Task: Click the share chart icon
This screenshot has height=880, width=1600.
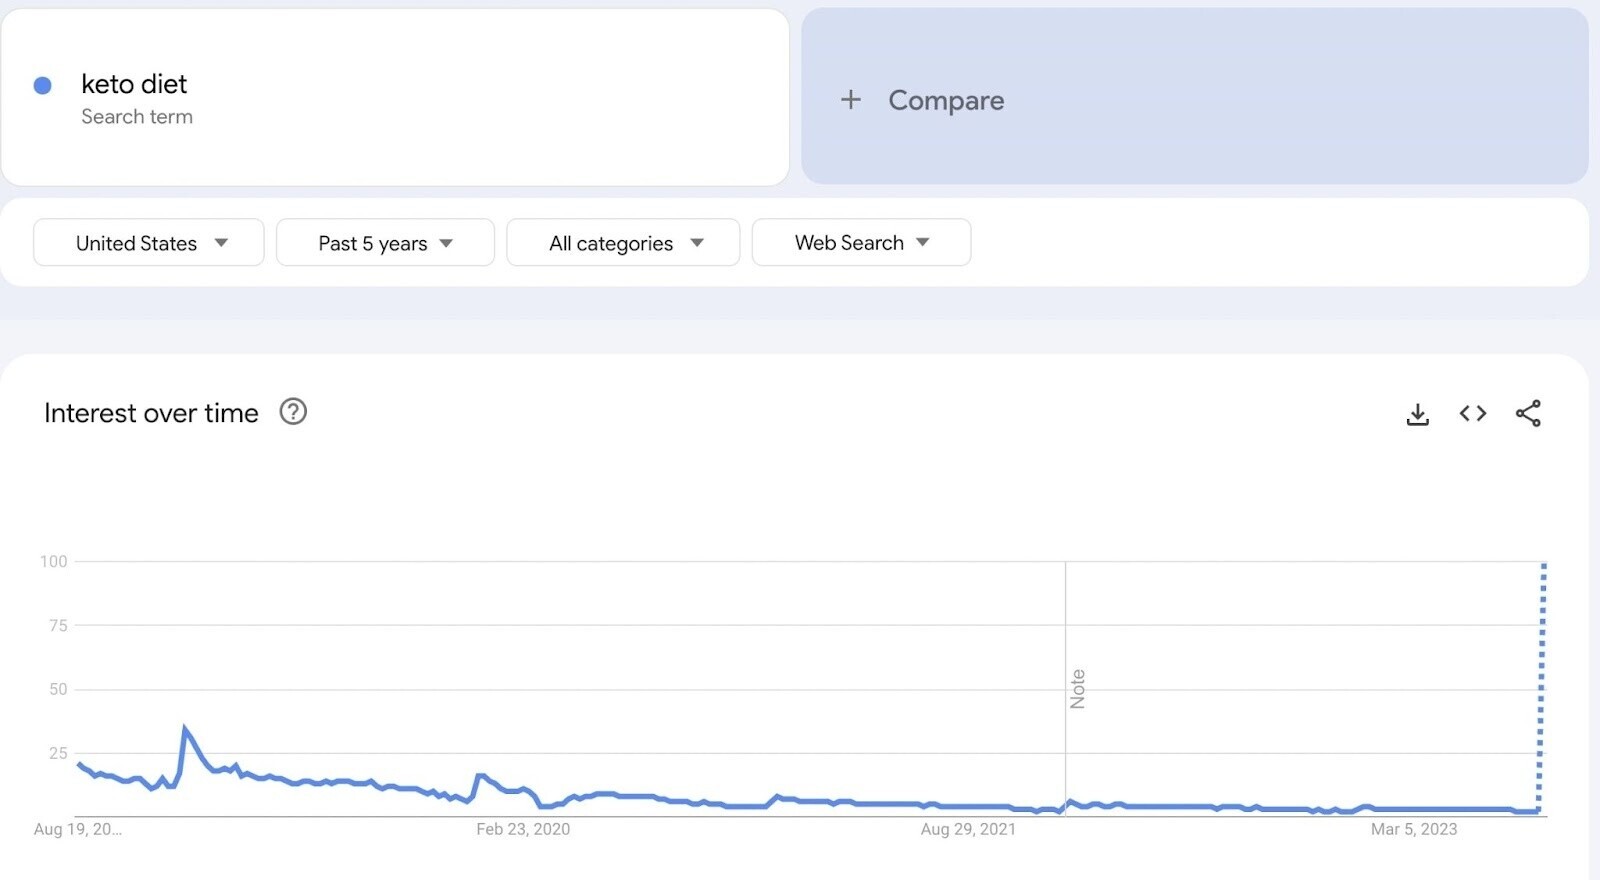Action: coord(1528,413)
